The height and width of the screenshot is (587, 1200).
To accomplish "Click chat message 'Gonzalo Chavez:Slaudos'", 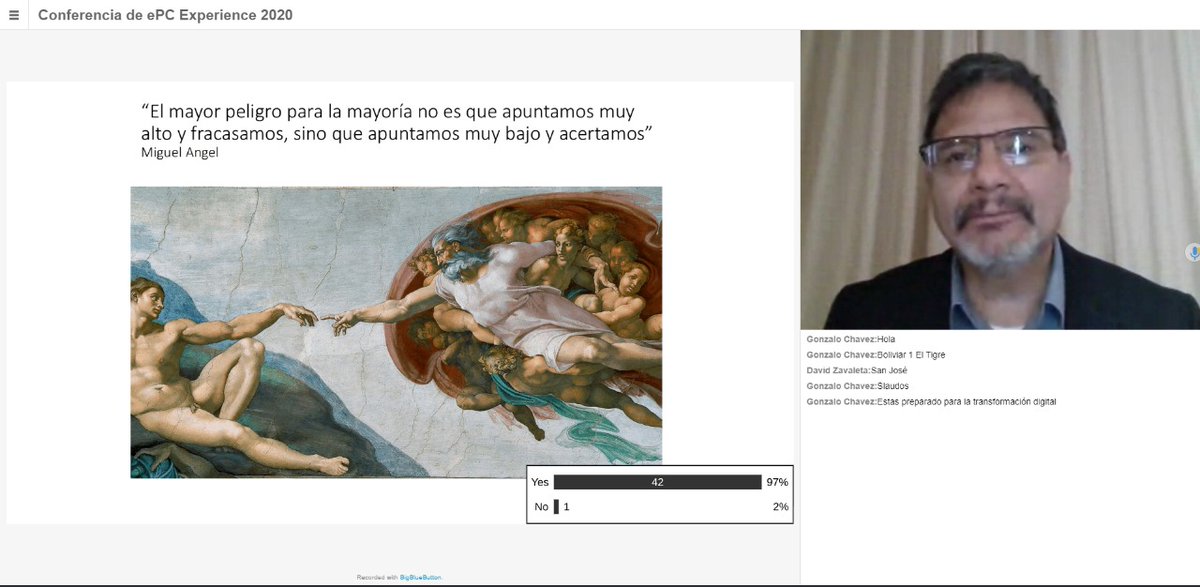I will tap(857, 386).
